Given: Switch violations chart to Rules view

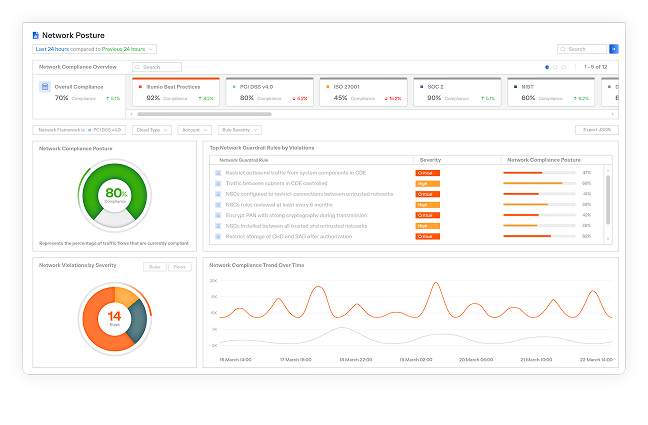Looking at the screenshot, I should point(155,267).
